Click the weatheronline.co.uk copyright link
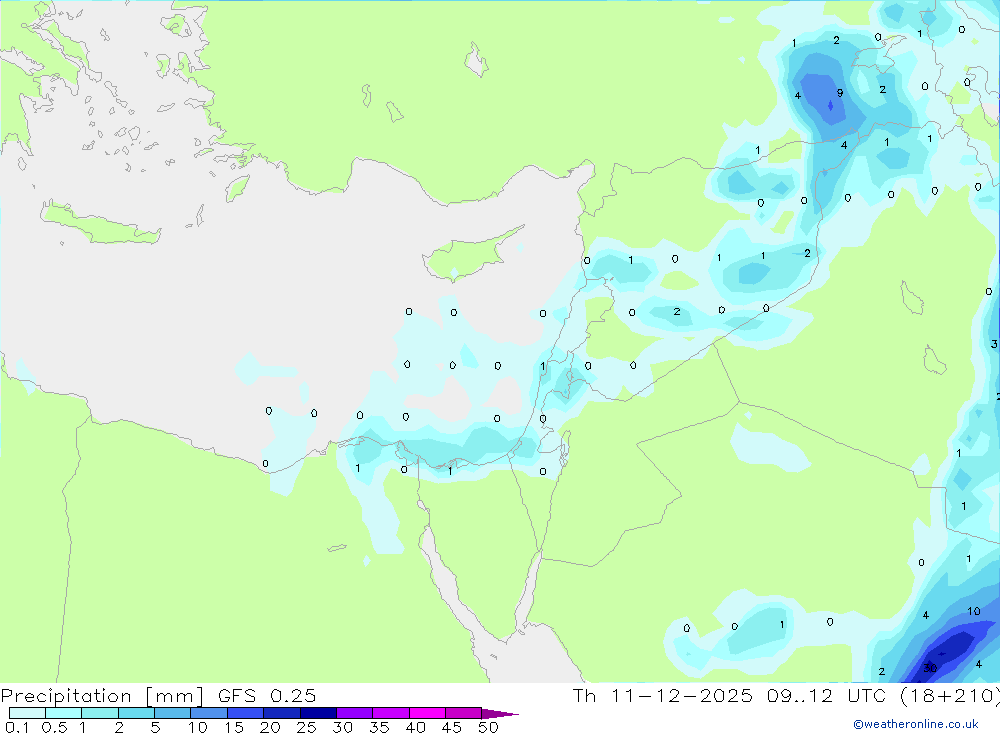Viewport: 1000px width, 733px height. 915,724
